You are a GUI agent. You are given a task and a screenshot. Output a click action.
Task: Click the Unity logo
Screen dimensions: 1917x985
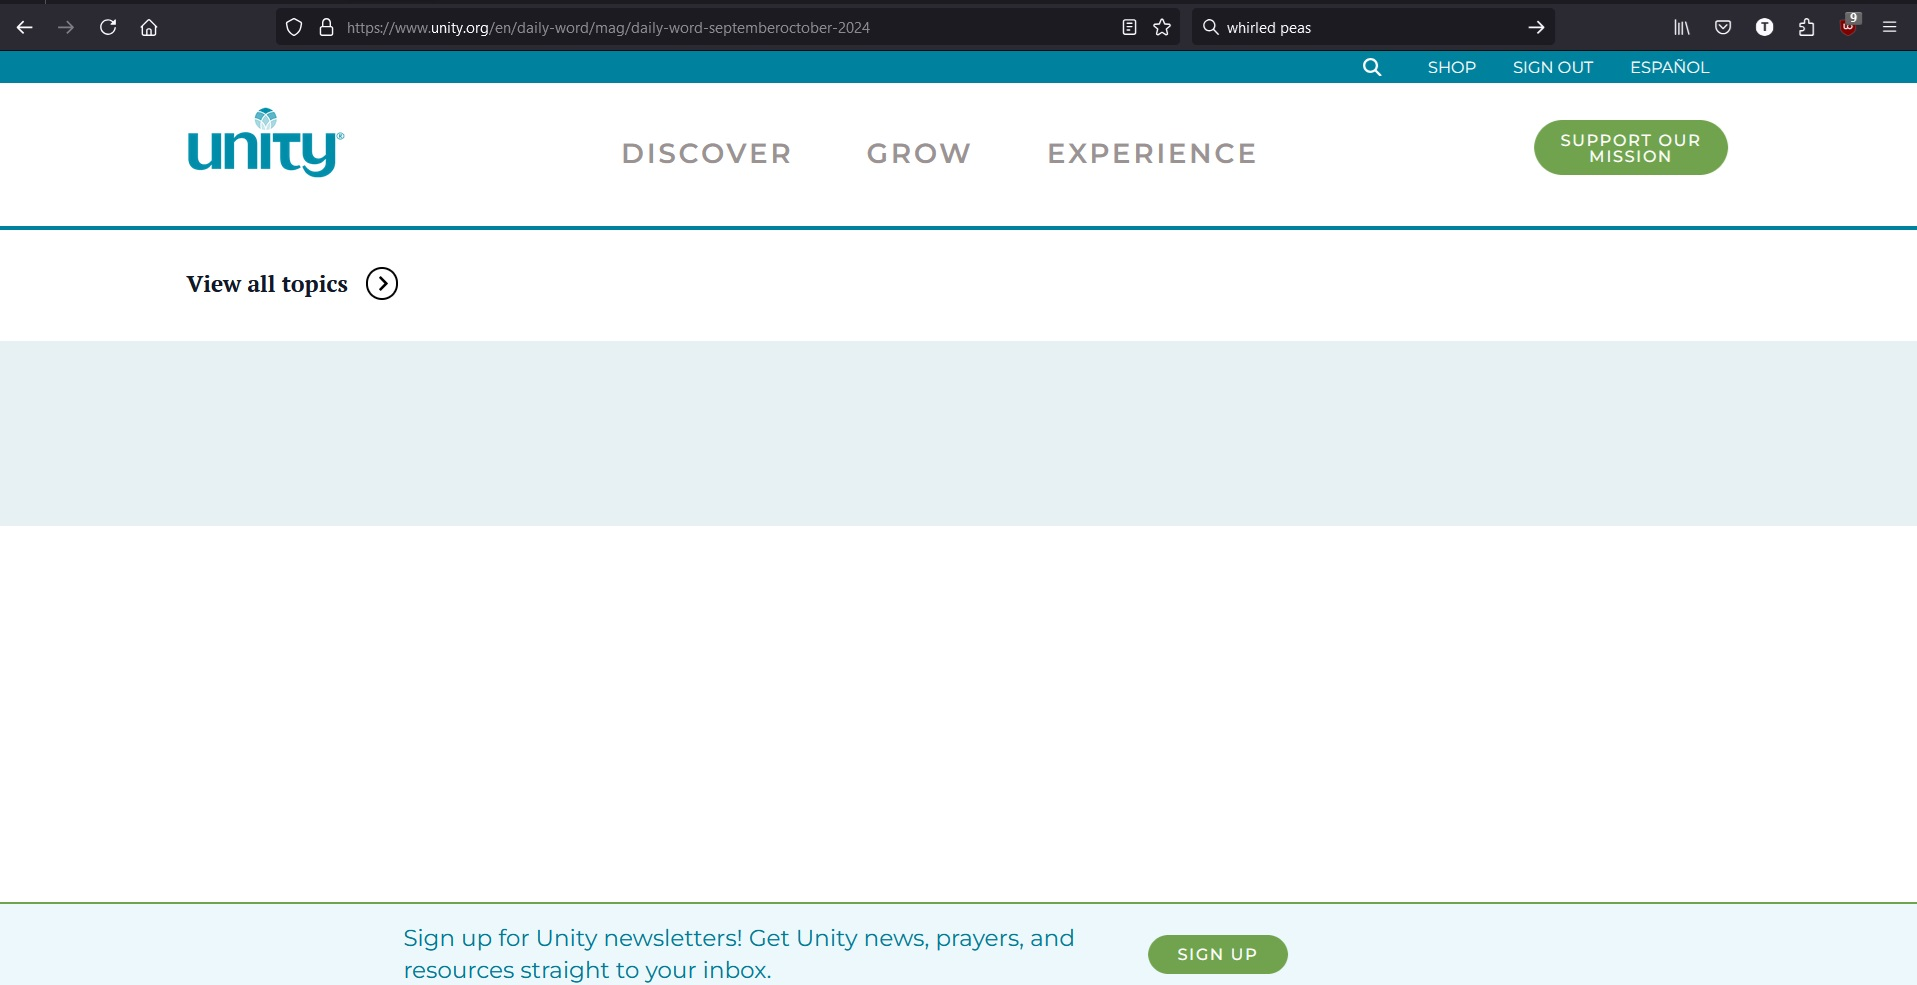[266, 143]
